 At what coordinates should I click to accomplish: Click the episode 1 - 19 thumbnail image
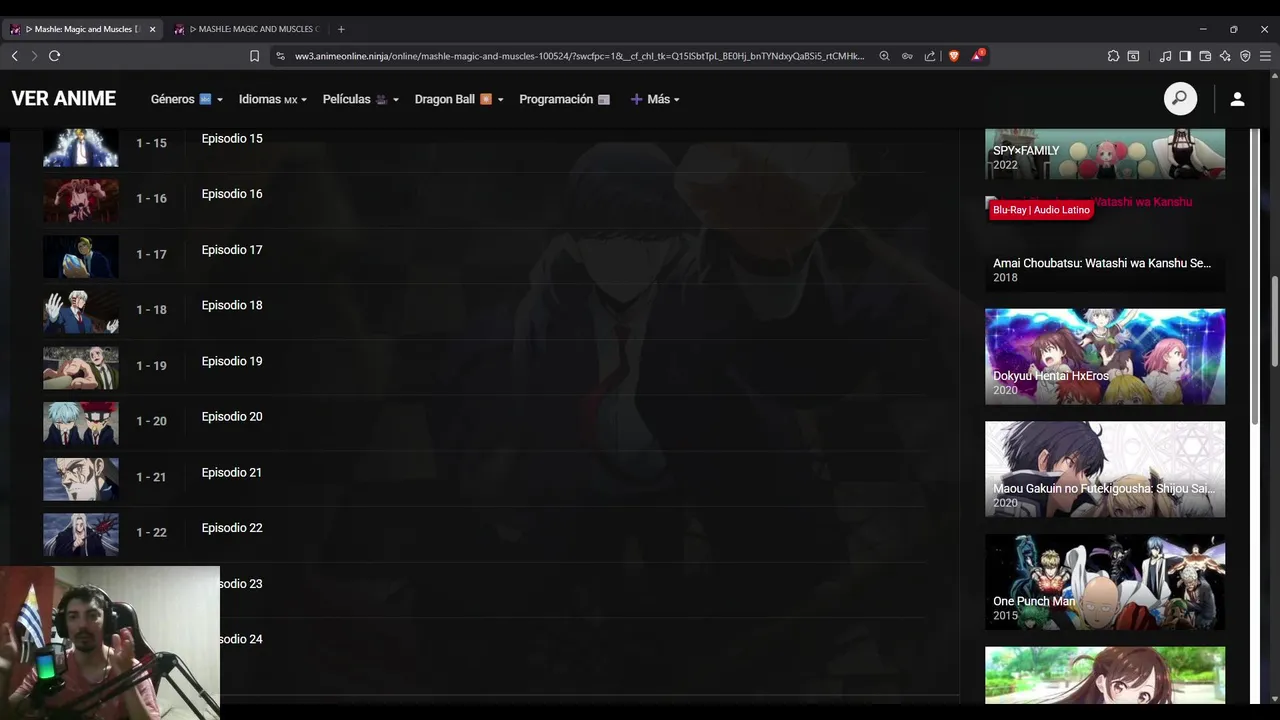click(81, 368)
